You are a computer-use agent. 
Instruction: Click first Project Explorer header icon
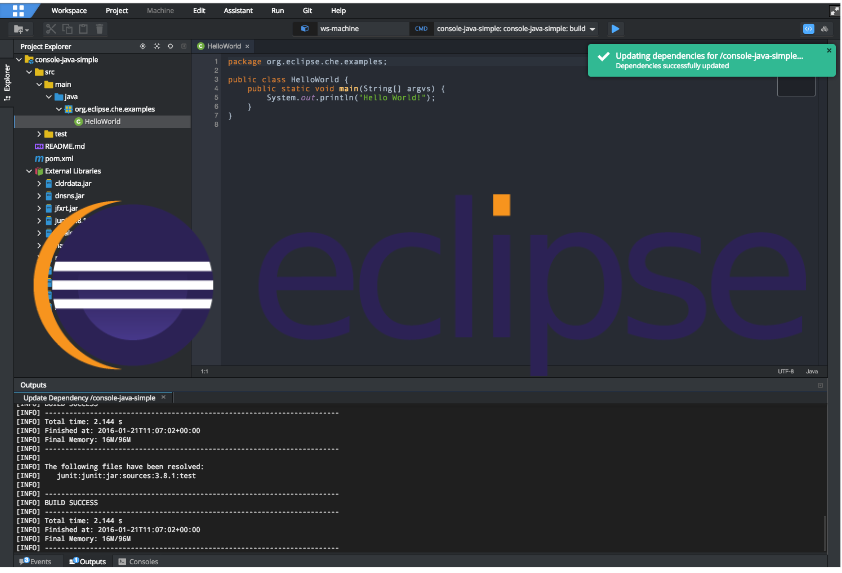142,46
